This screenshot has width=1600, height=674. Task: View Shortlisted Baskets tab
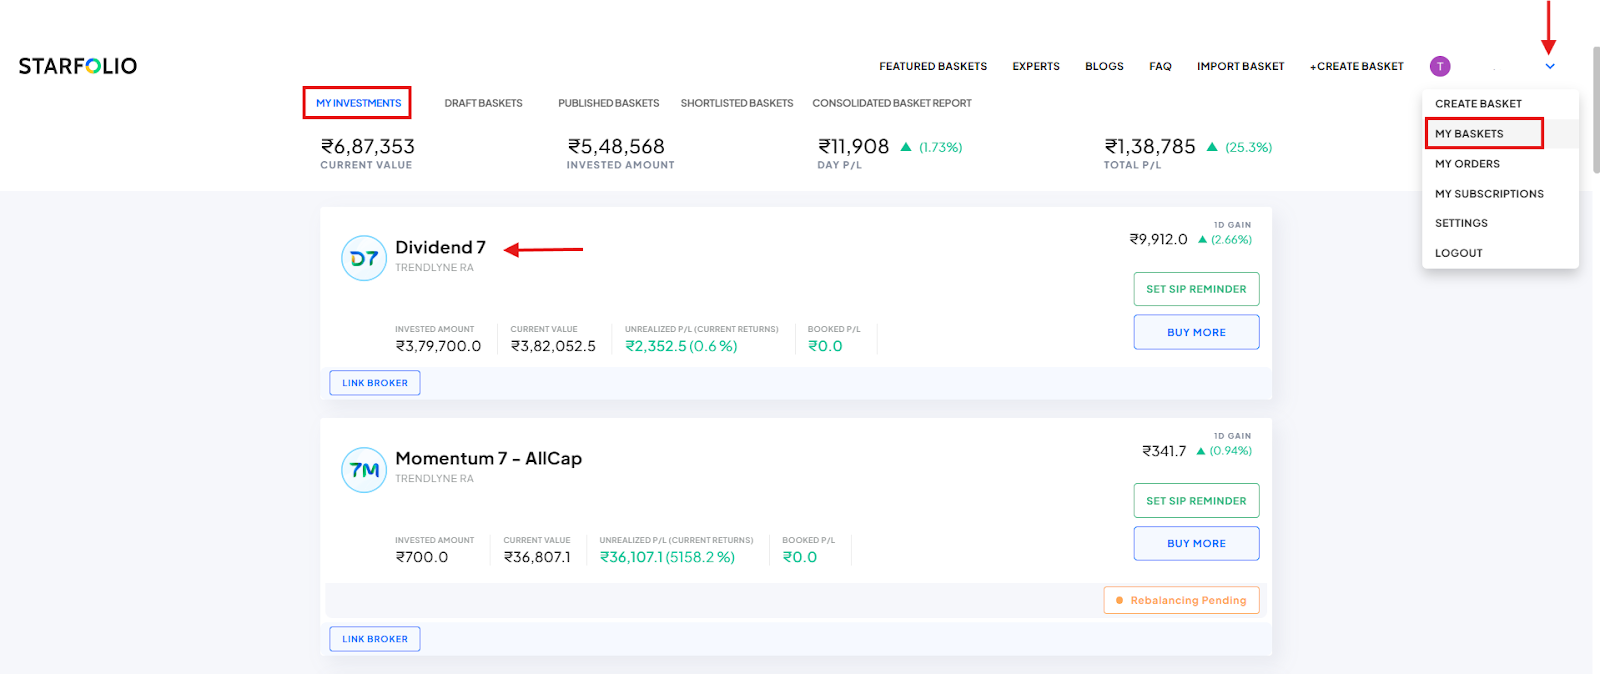(x=736, y=103)
